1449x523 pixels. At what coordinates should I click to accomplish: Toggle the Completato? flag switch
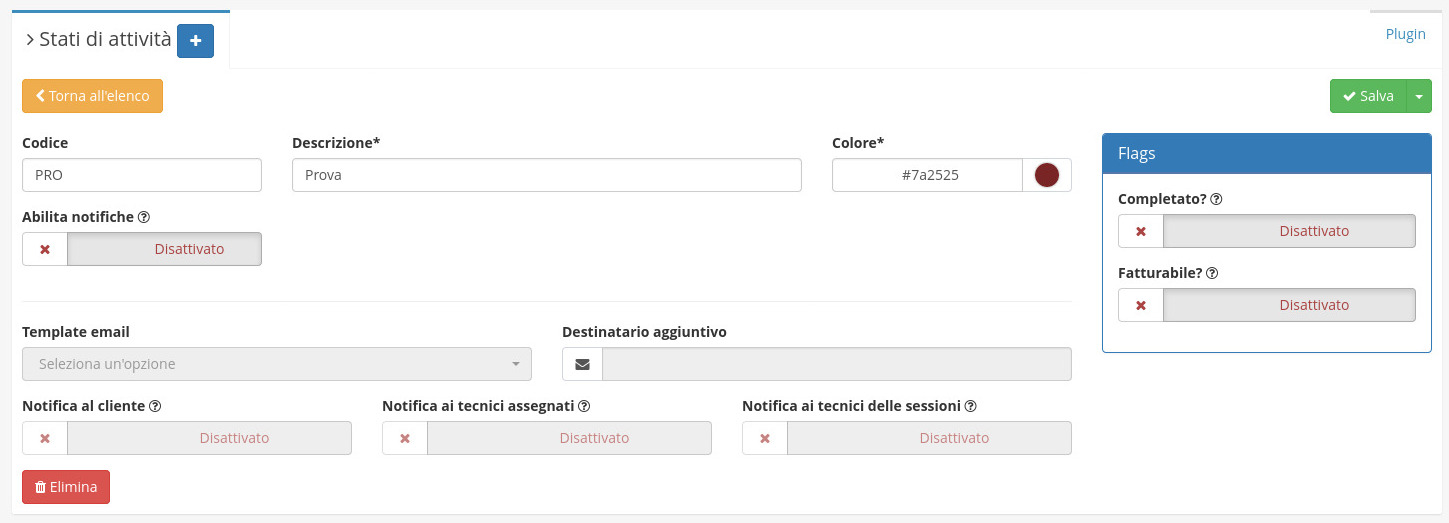pyautogui.click(x=1266, y=231)
